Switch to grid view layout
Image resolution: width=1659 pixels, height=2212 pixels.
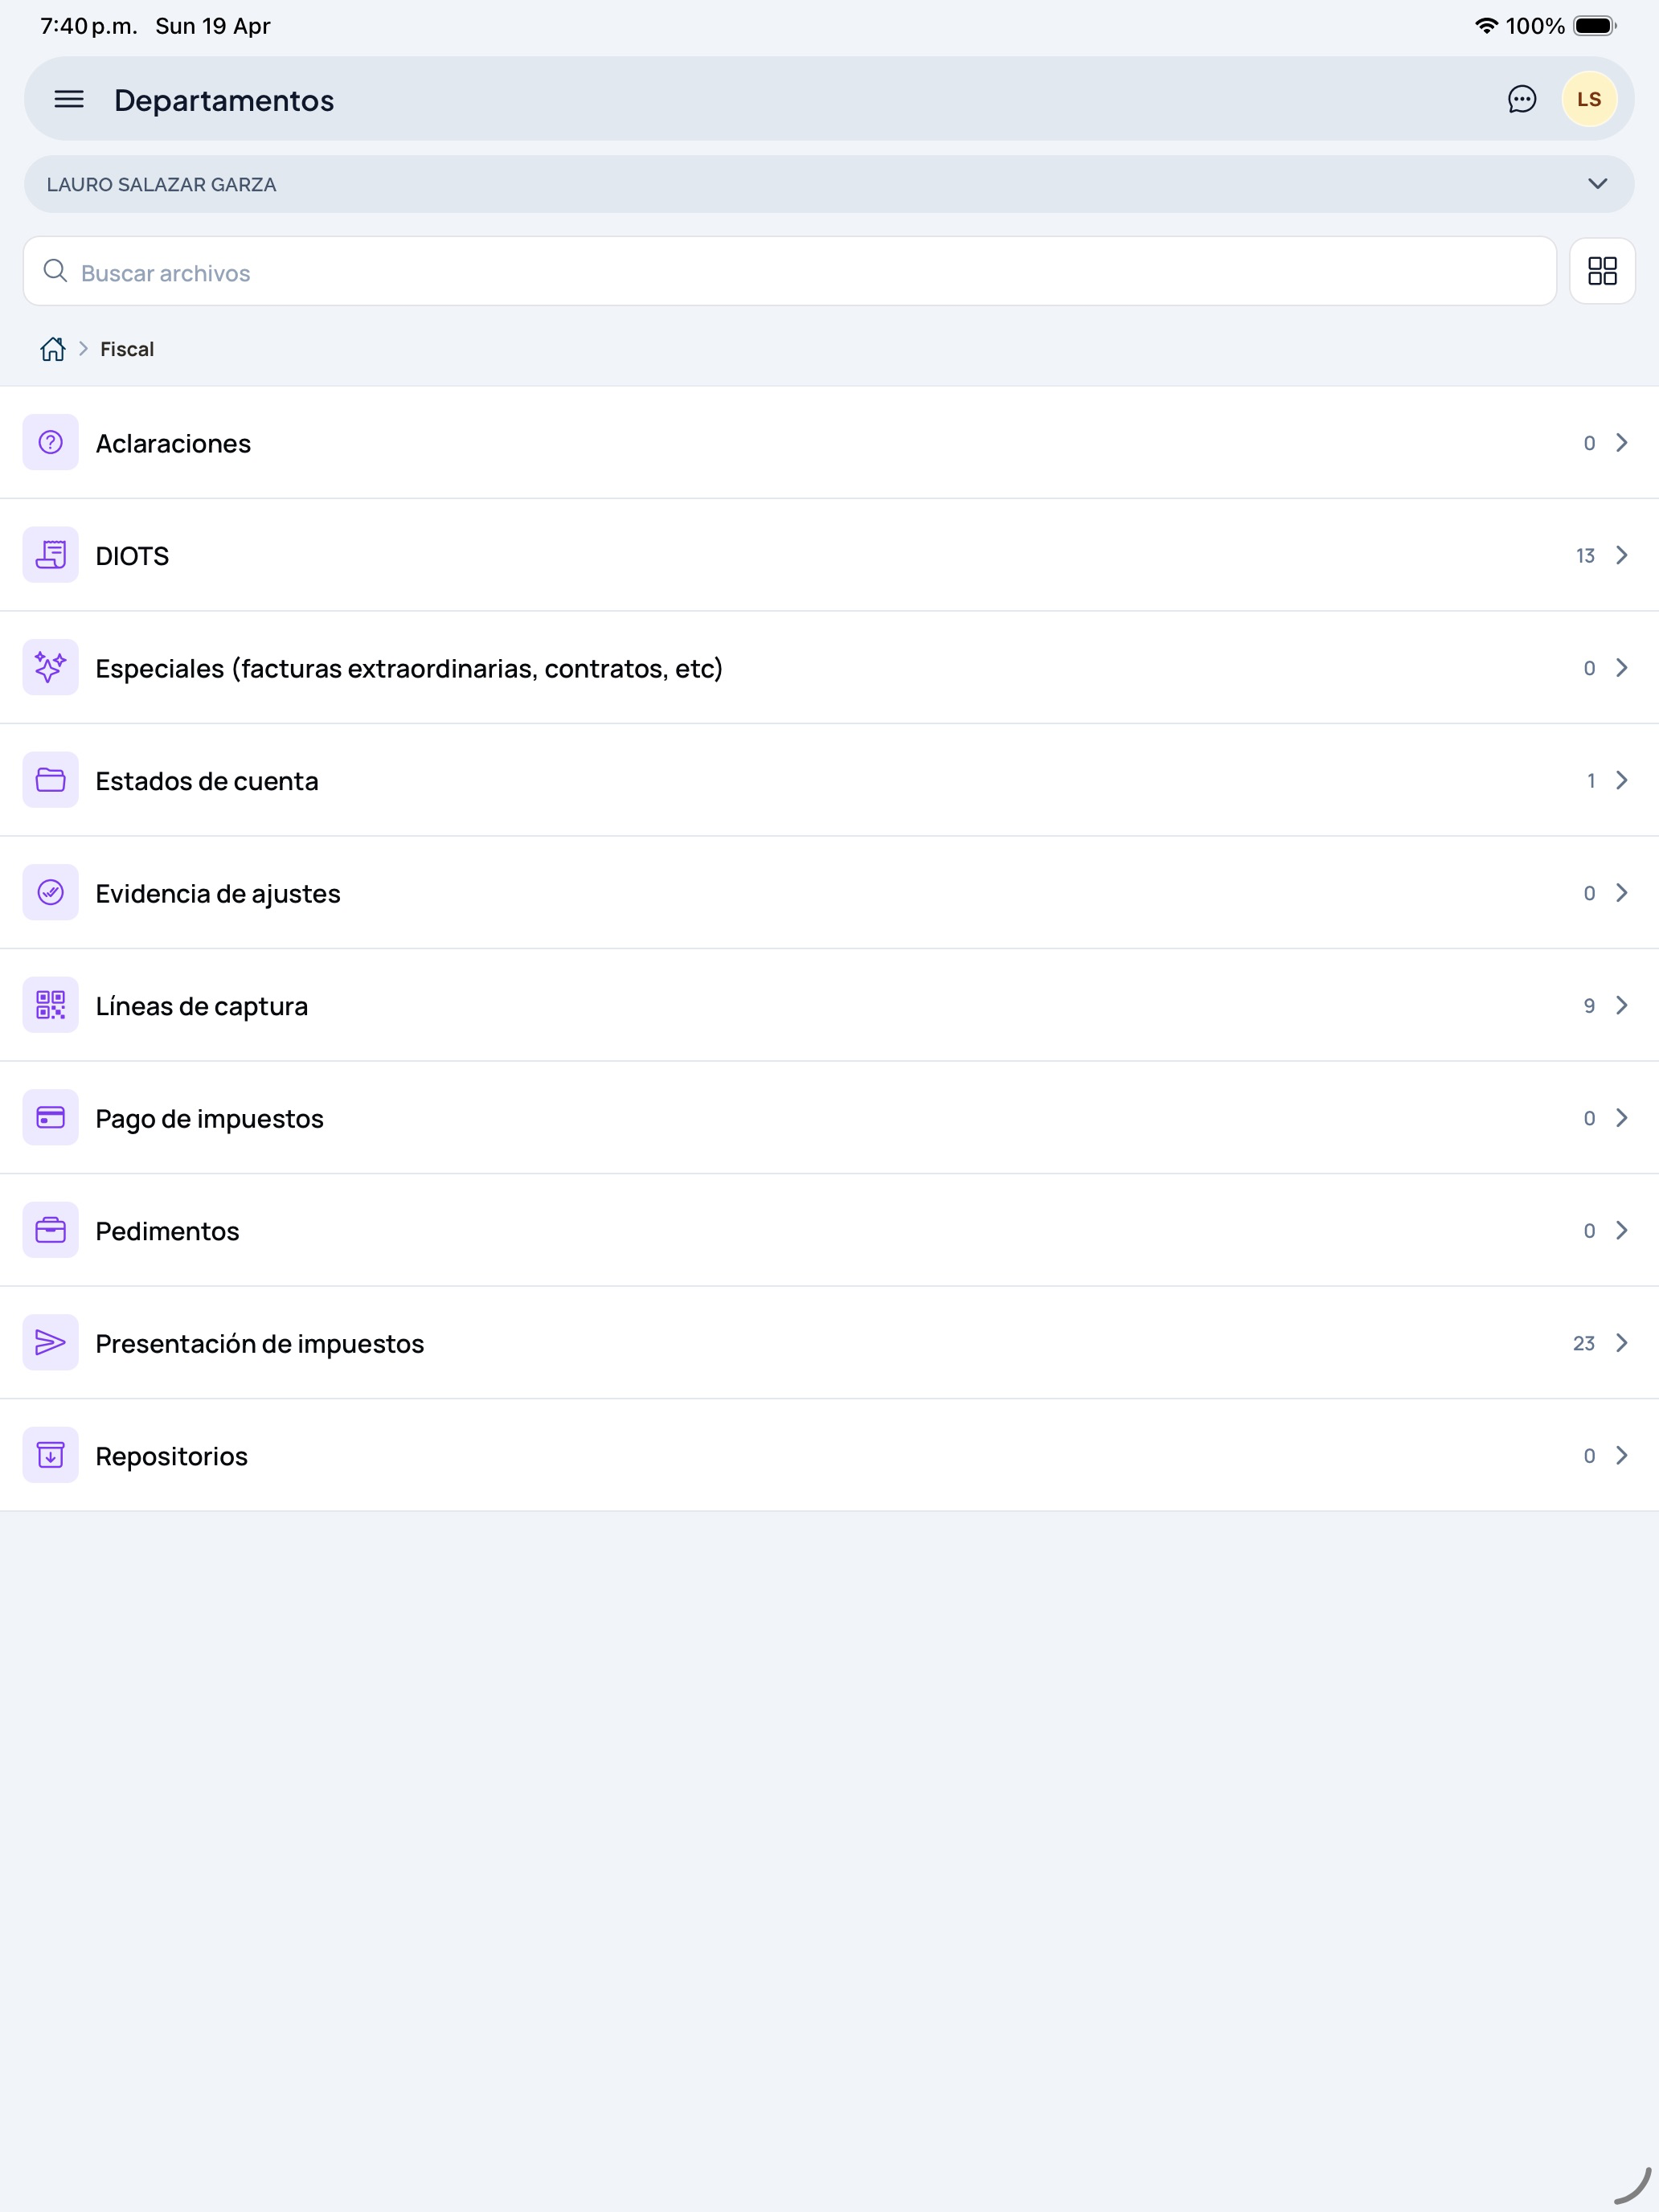[1602, 271]
